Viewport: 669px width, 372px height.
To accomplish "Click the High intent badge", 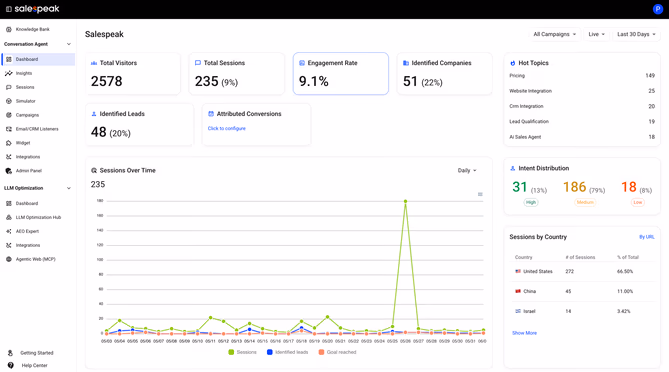I will click(x=531, y=203).
